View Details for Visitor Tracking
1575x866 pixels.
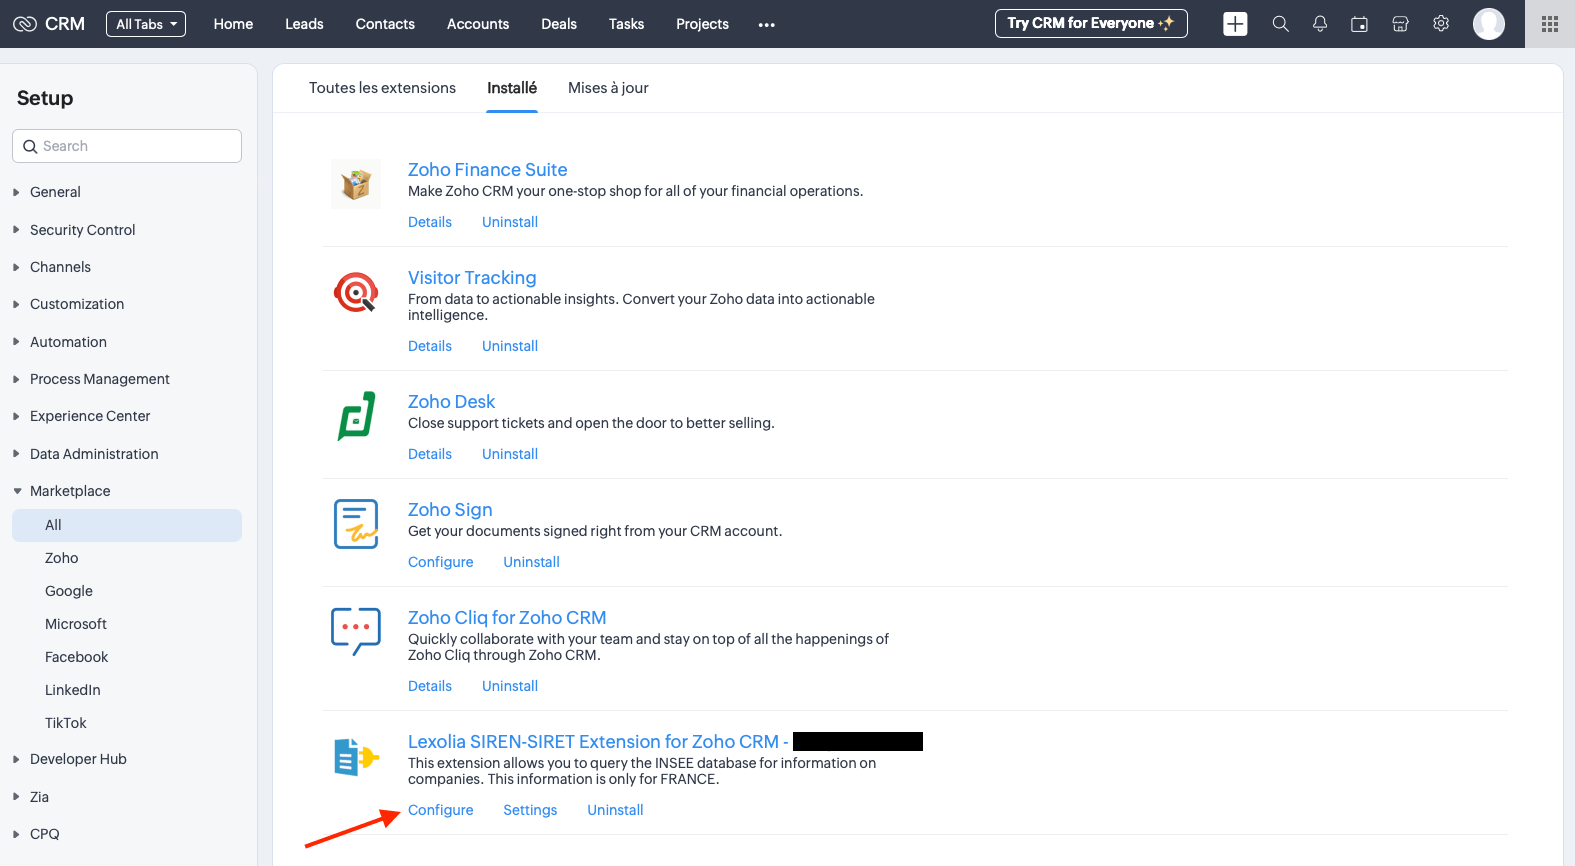pyautogui.click(x=430, y=346)
